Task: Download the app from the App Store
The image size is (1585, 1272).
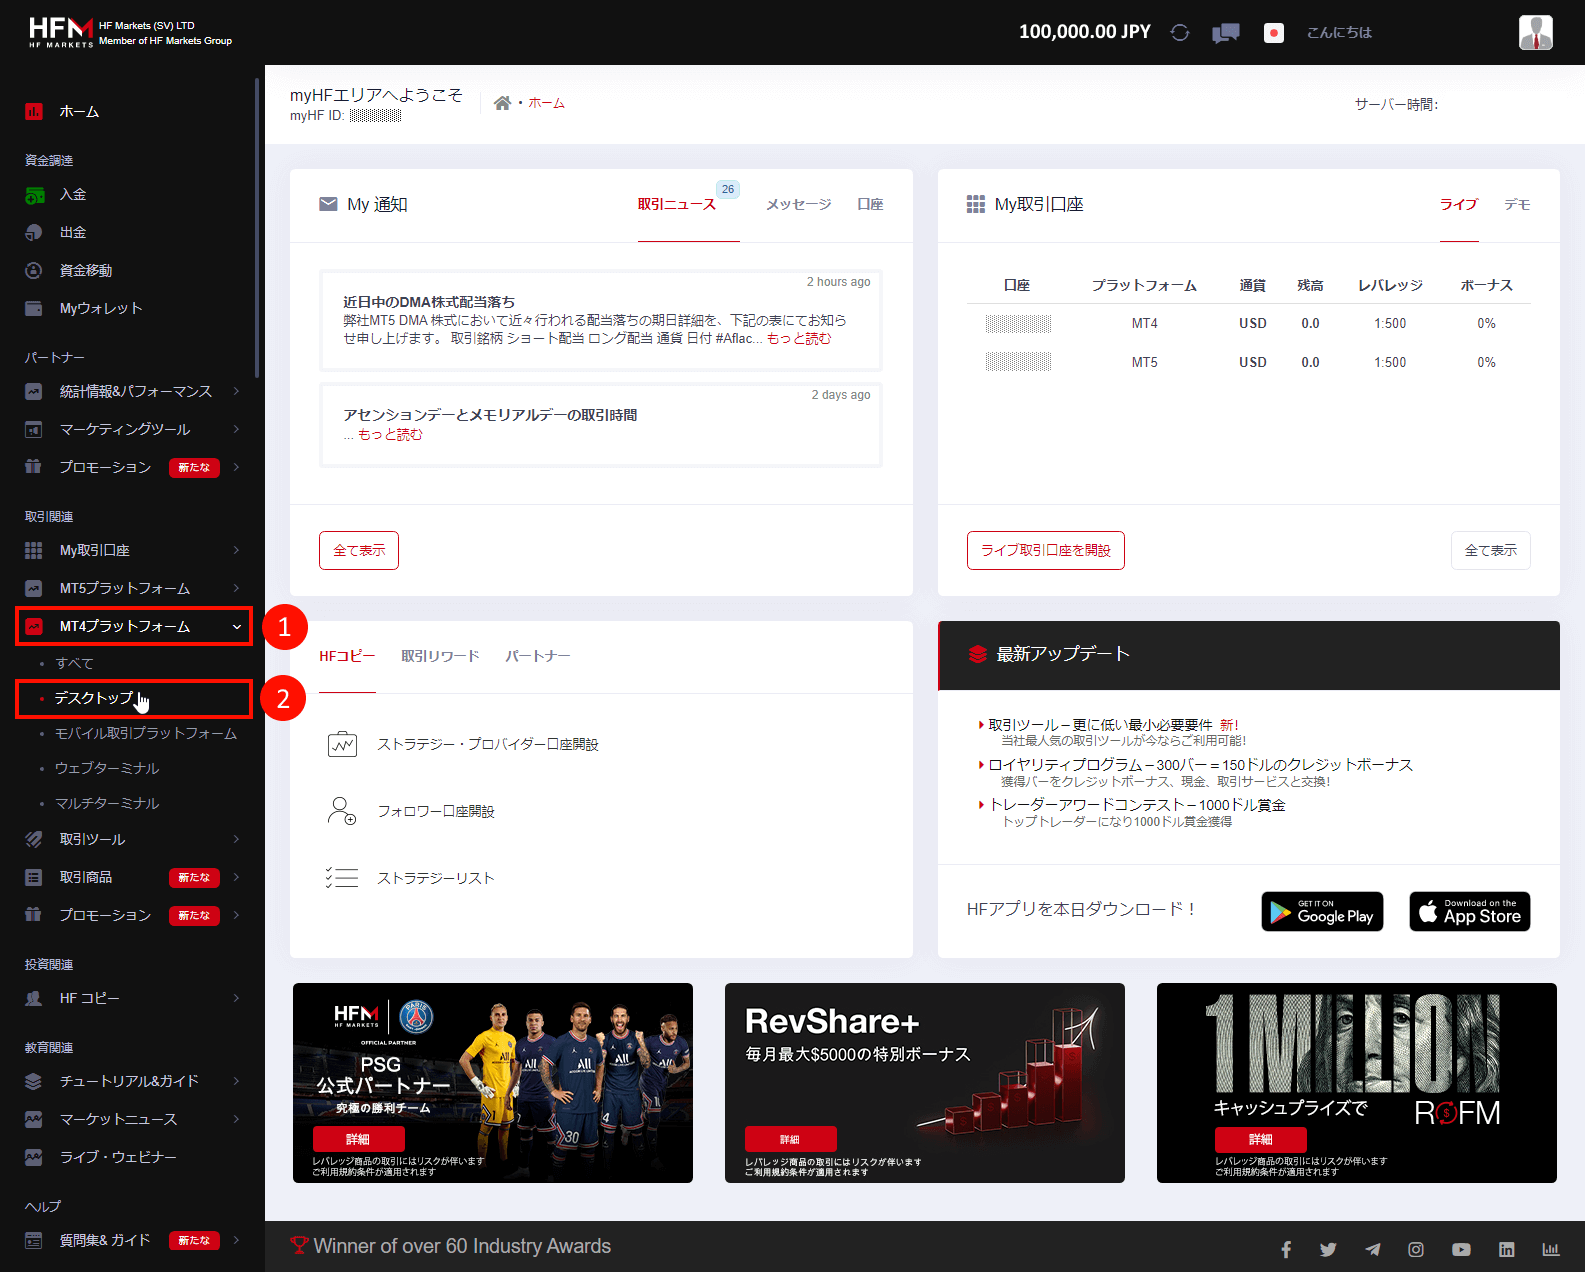Action: click(x=1470, y=911)
